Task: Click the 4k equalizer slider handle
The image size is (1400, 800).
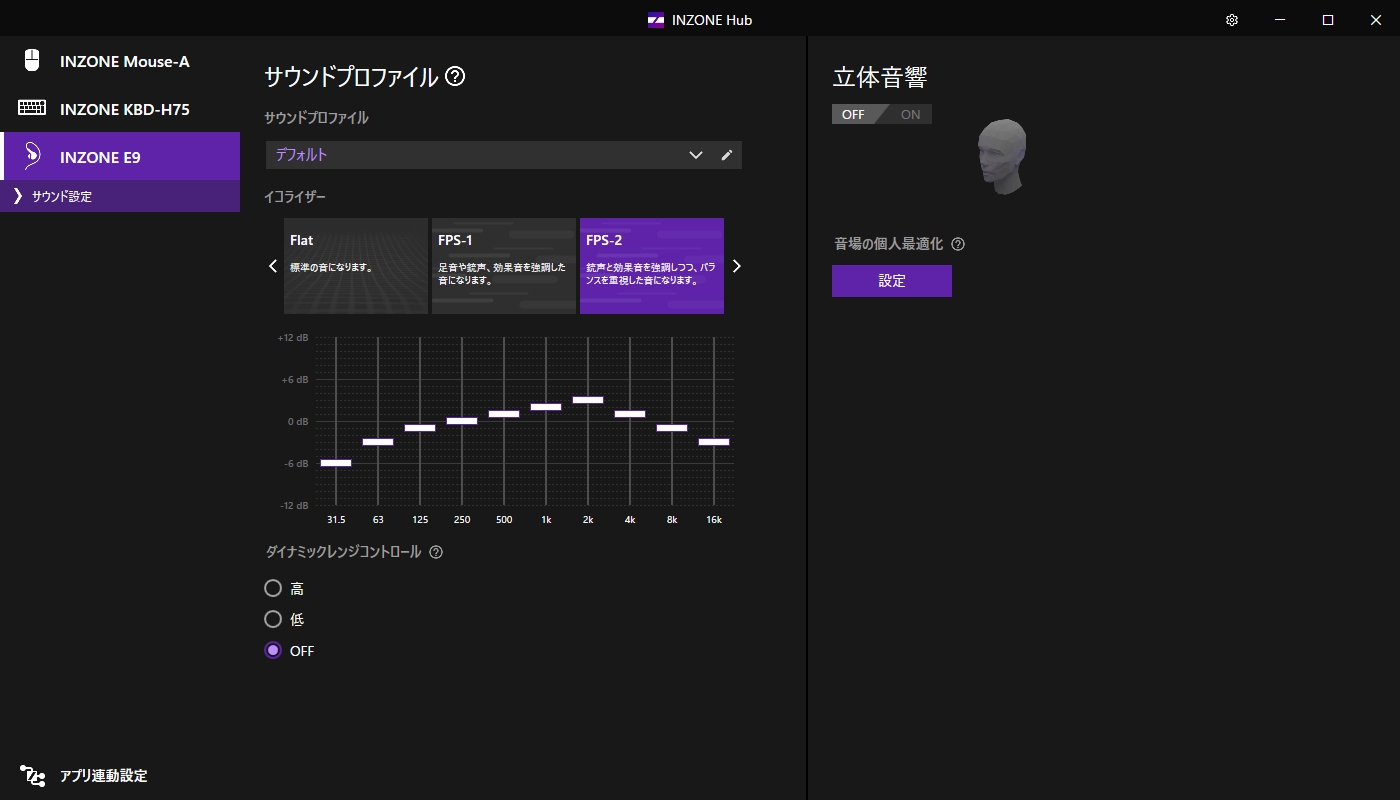Action: pos(630,414)
